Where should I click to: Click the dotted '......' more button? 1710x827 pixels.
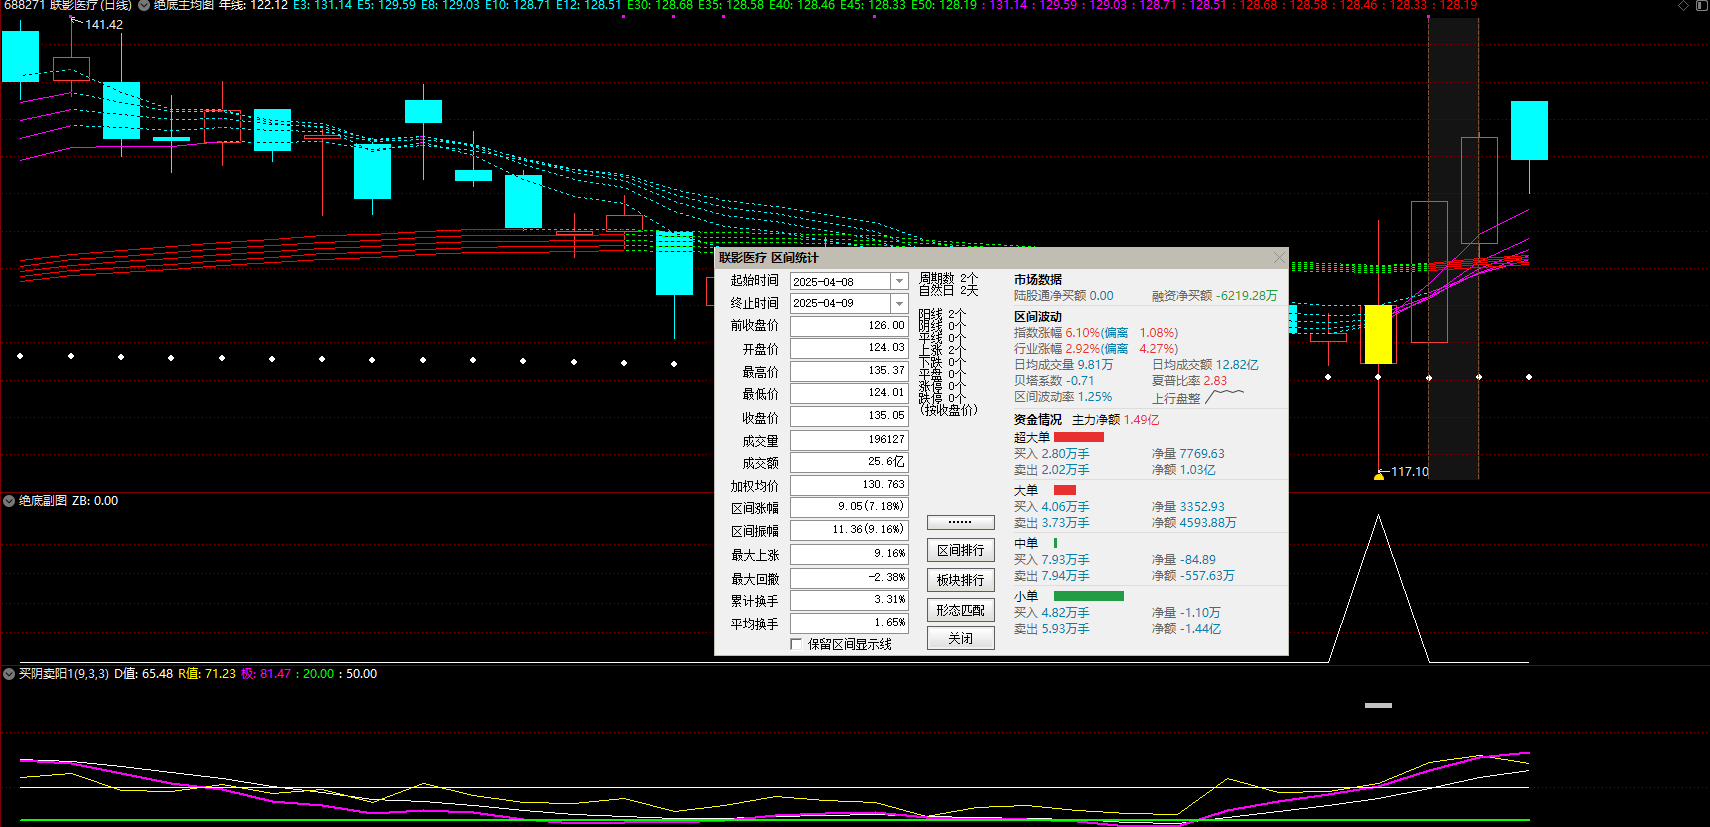pos(960,522)
